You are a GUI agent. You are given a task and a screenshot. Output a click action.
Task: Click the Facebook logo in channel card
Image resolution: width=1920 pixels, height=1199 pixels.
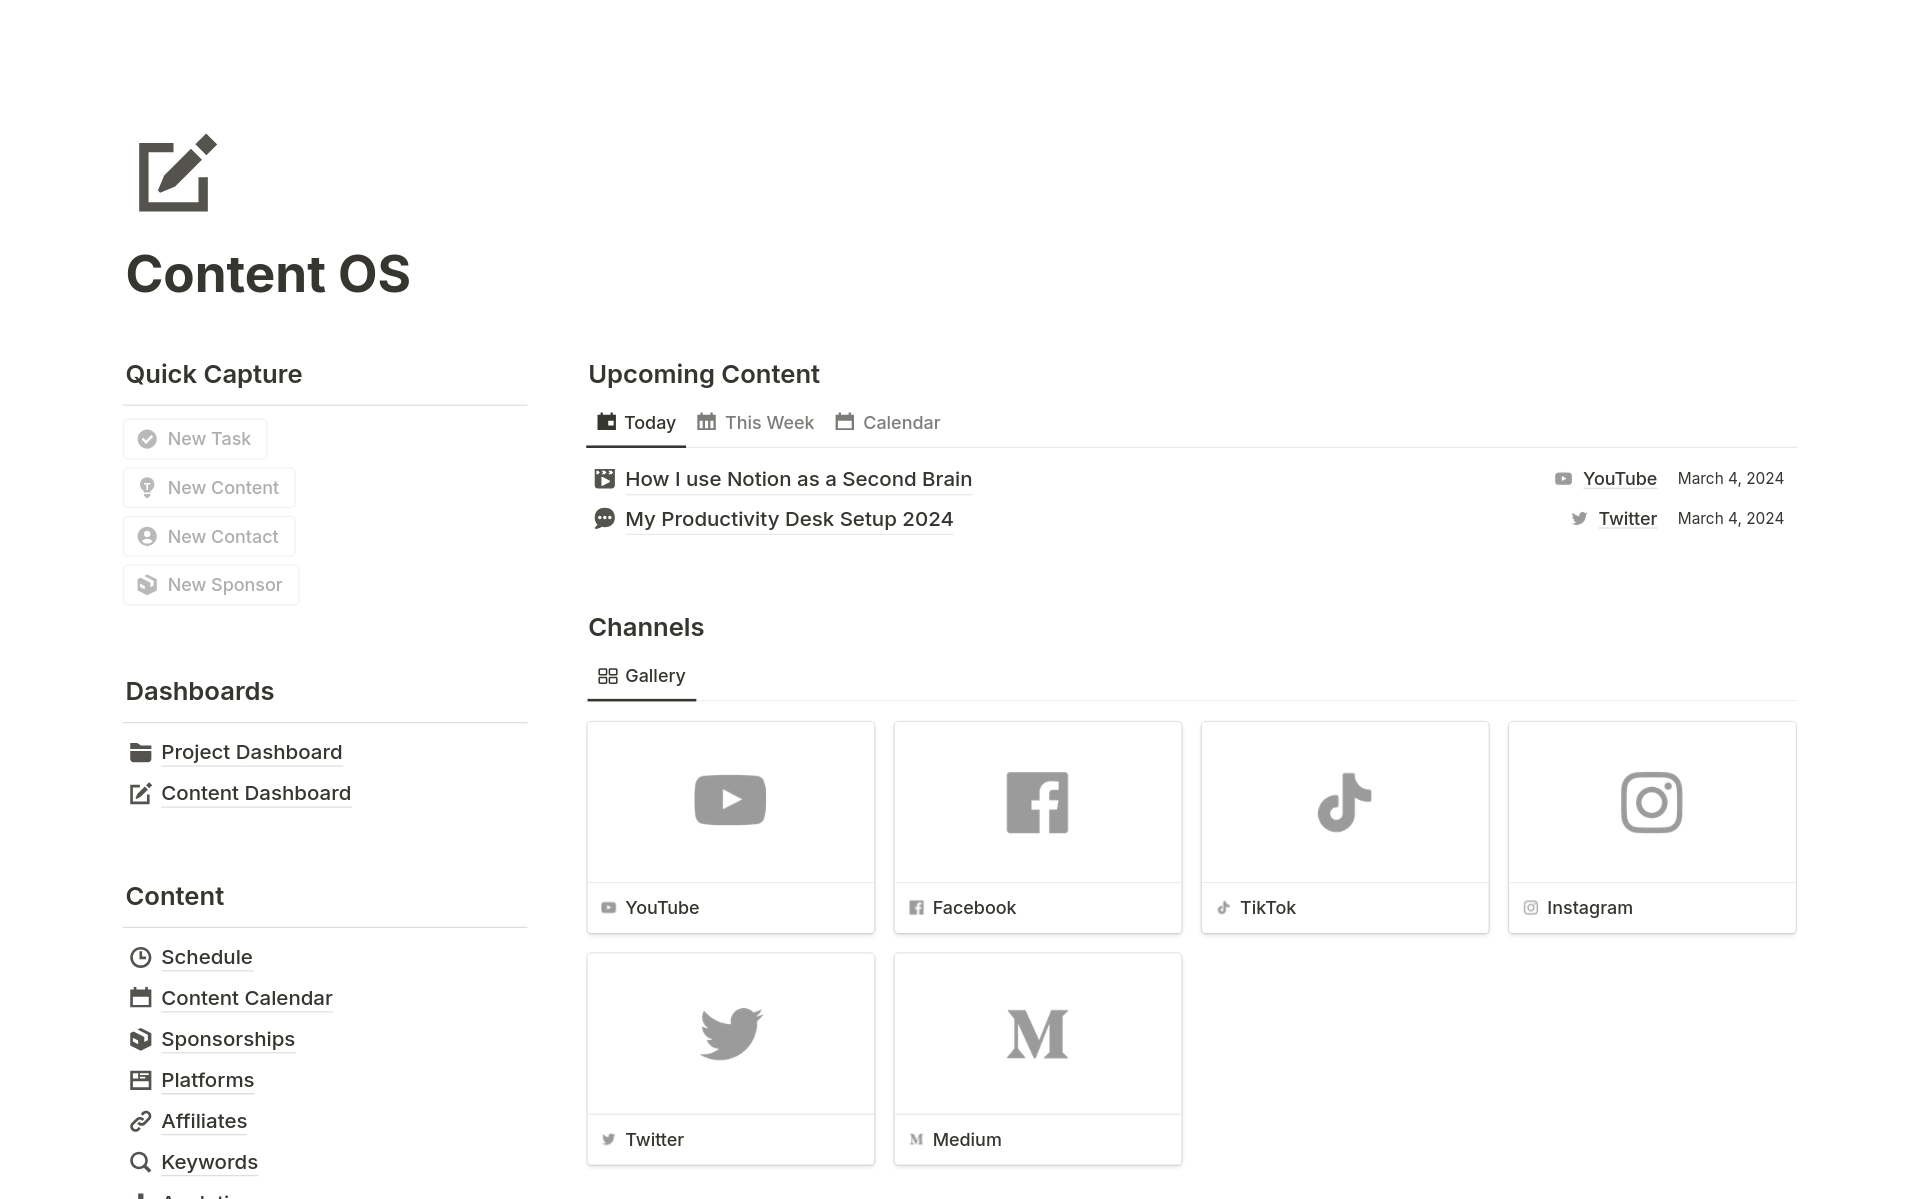tap(1037, 802)
